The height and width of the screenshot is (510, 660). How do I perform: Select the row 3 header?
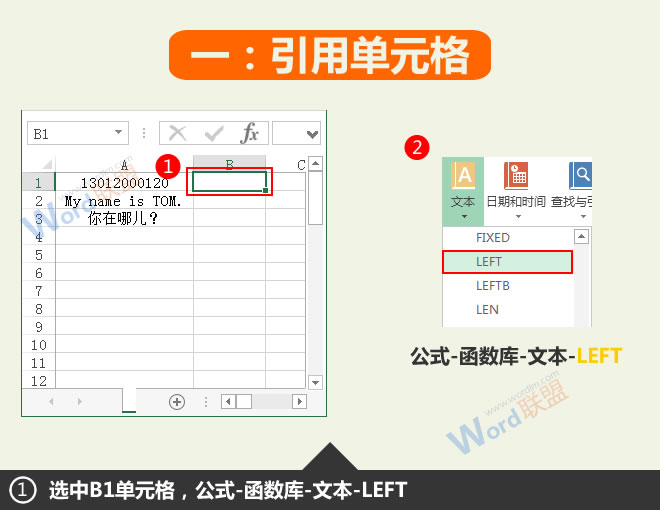tap(38, 218)
